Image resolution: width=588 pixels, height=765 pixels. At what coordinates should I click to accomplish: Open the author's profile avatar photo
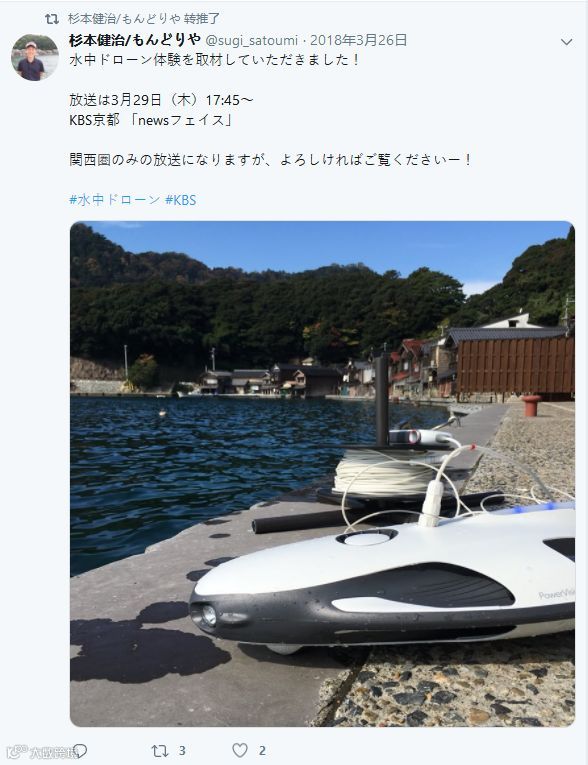point(35,57)
